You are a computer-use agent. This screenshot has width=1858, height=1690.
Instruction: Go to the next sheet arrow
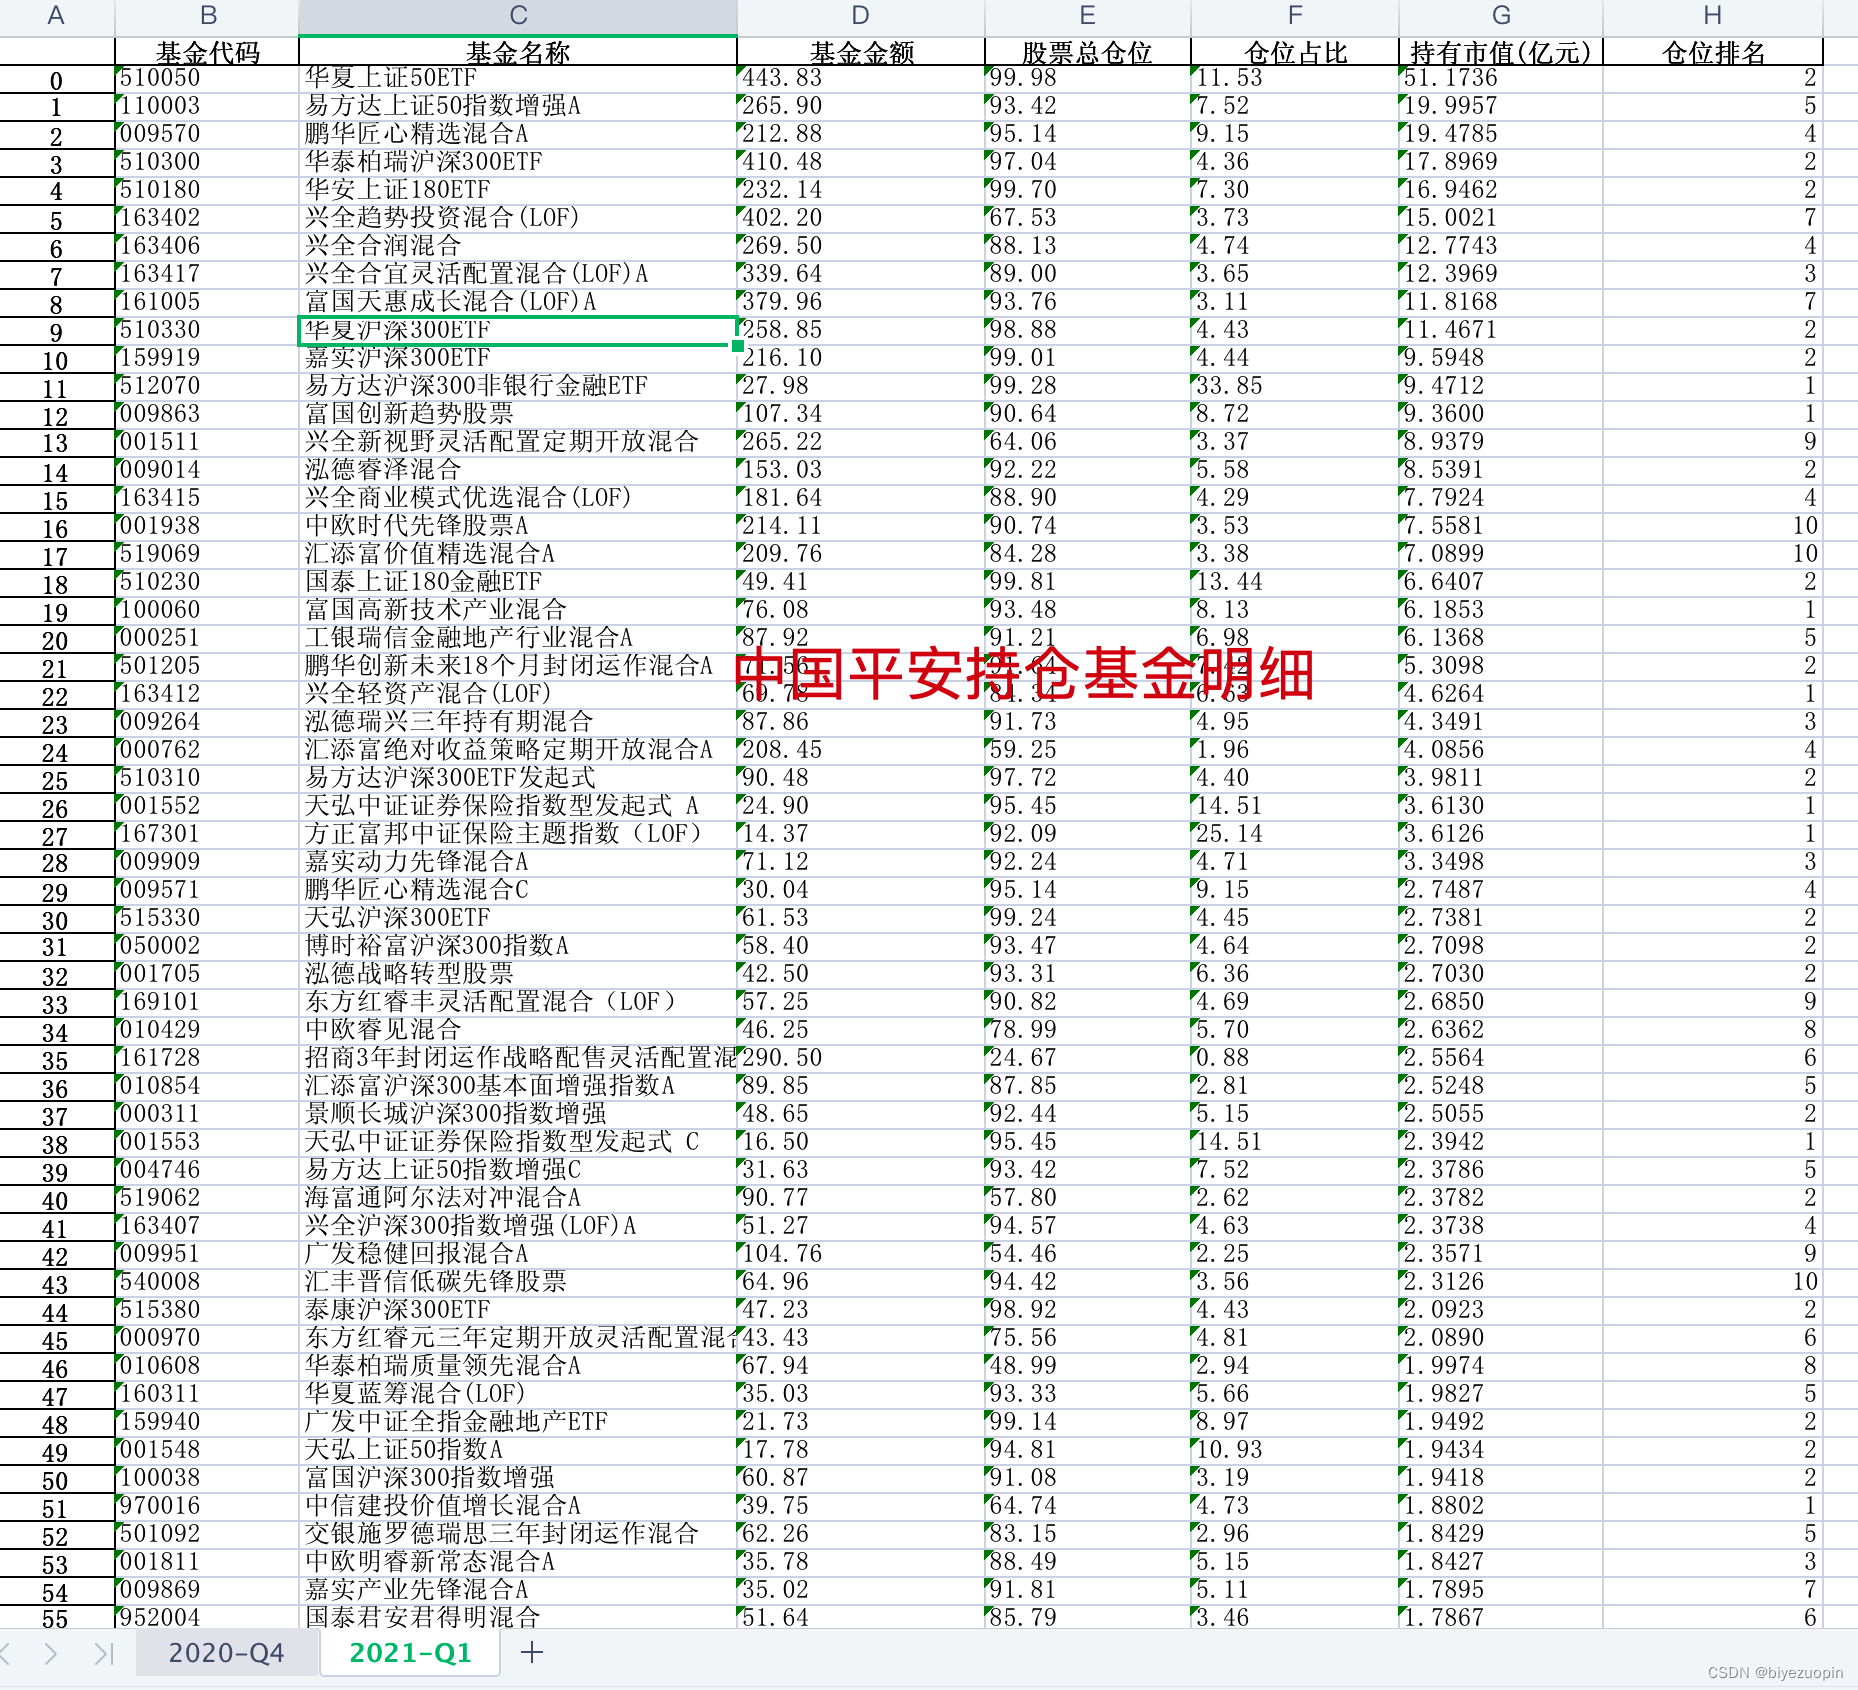click(x=51, y=1654)
